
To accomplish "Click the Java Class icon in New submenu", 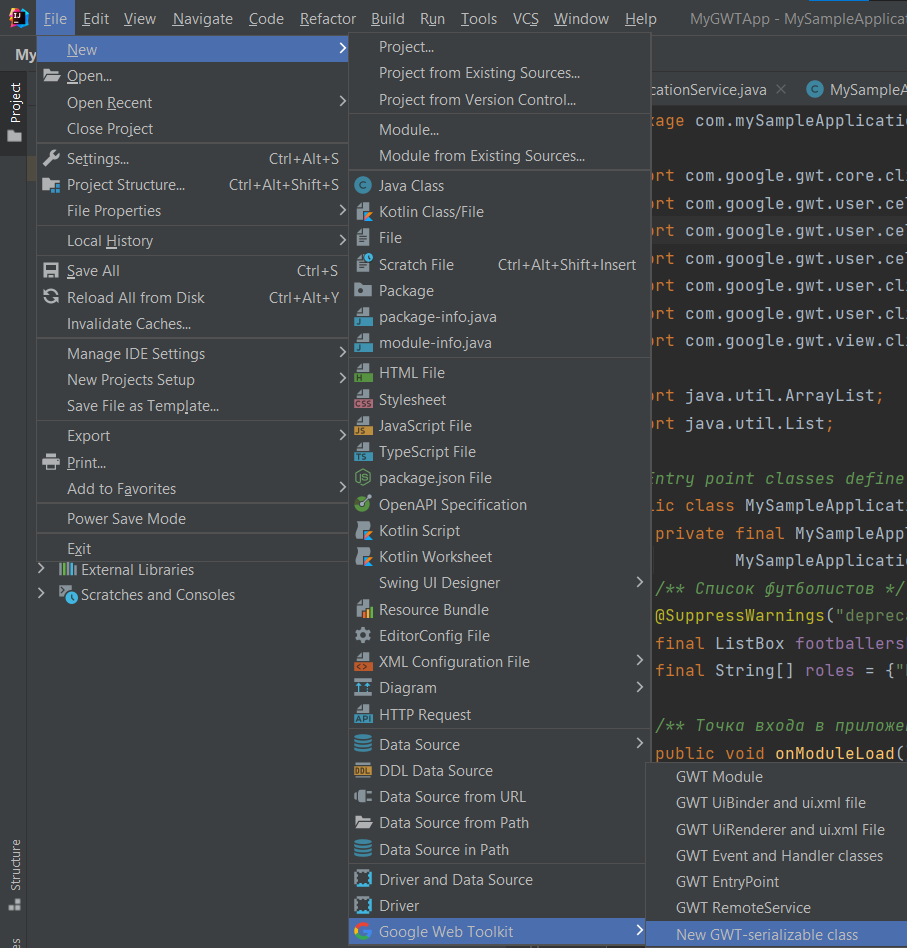I will (363, 185).
